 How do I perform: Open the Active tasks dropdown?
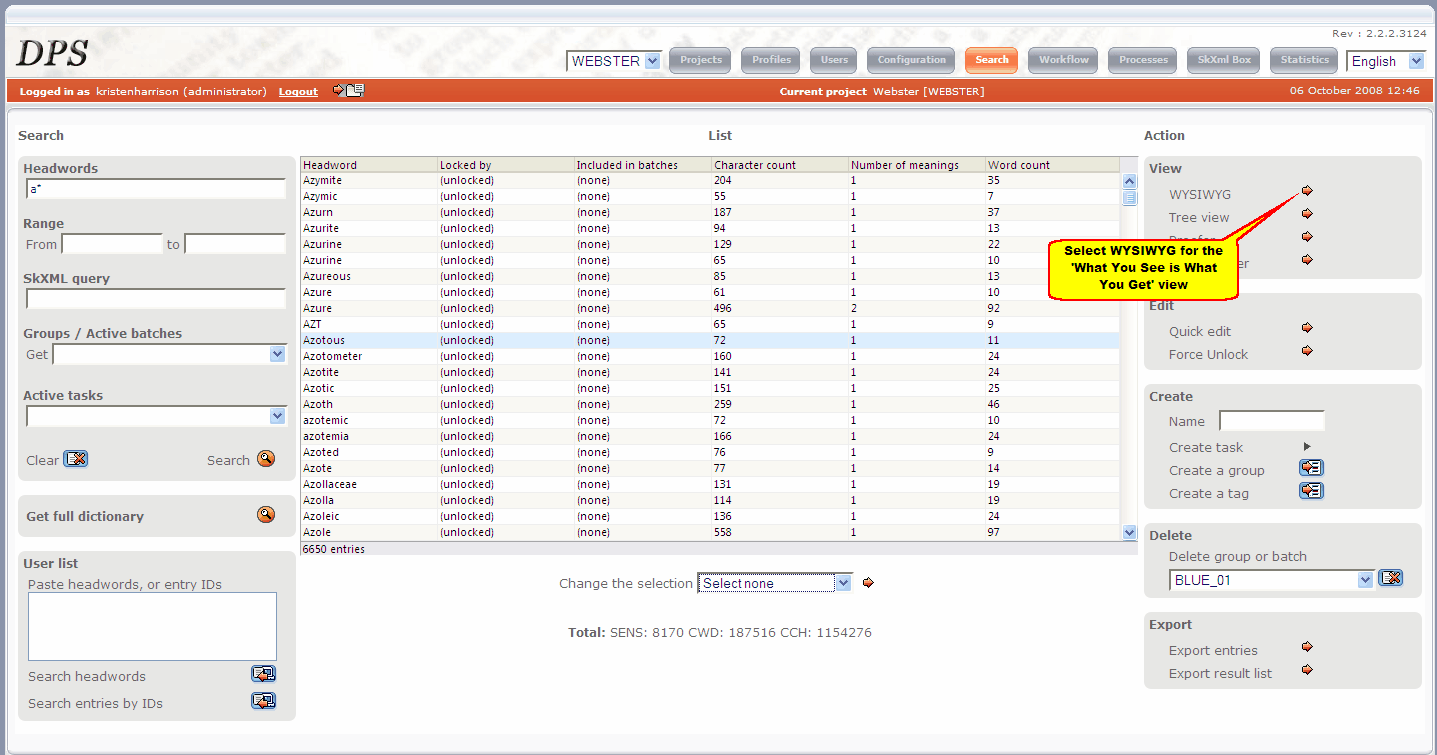pyautogui.click(x=156, y=416)
